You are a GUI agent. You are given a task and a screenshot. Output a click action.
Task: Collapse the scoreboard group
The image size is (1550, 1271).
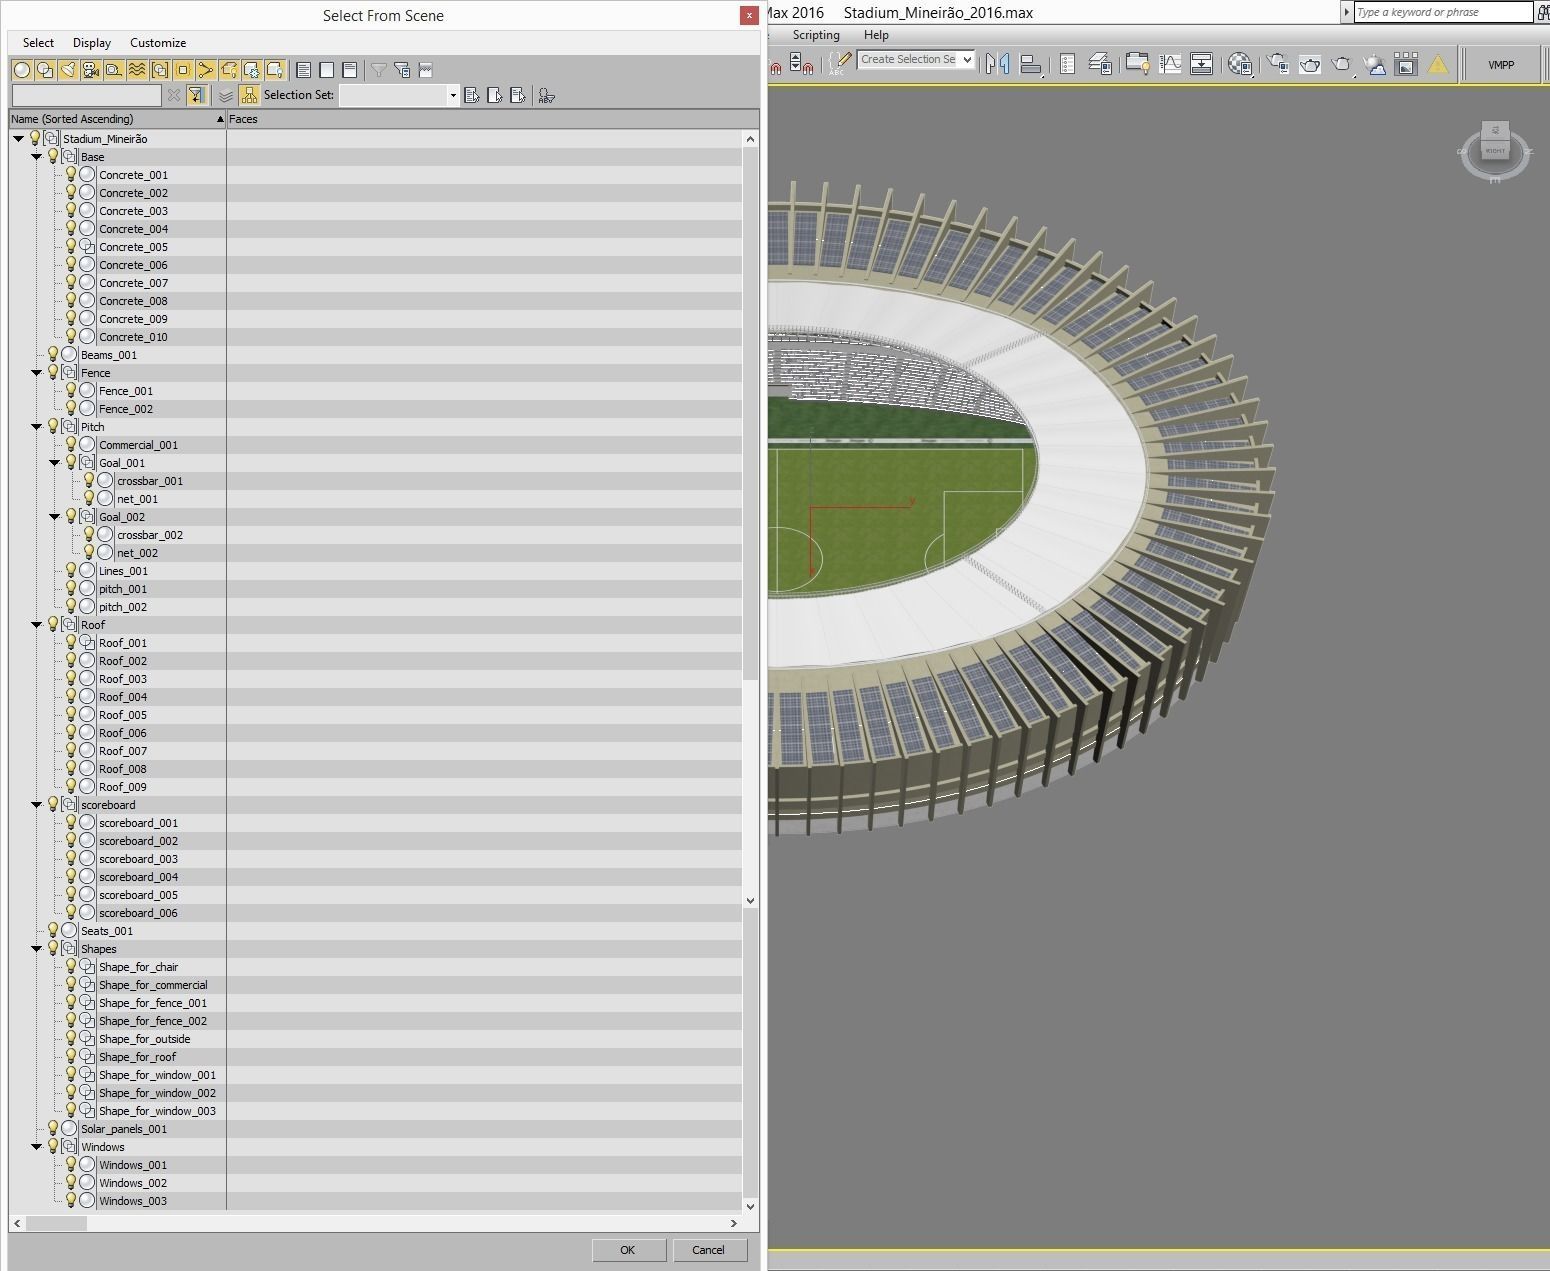coord(37,805)
